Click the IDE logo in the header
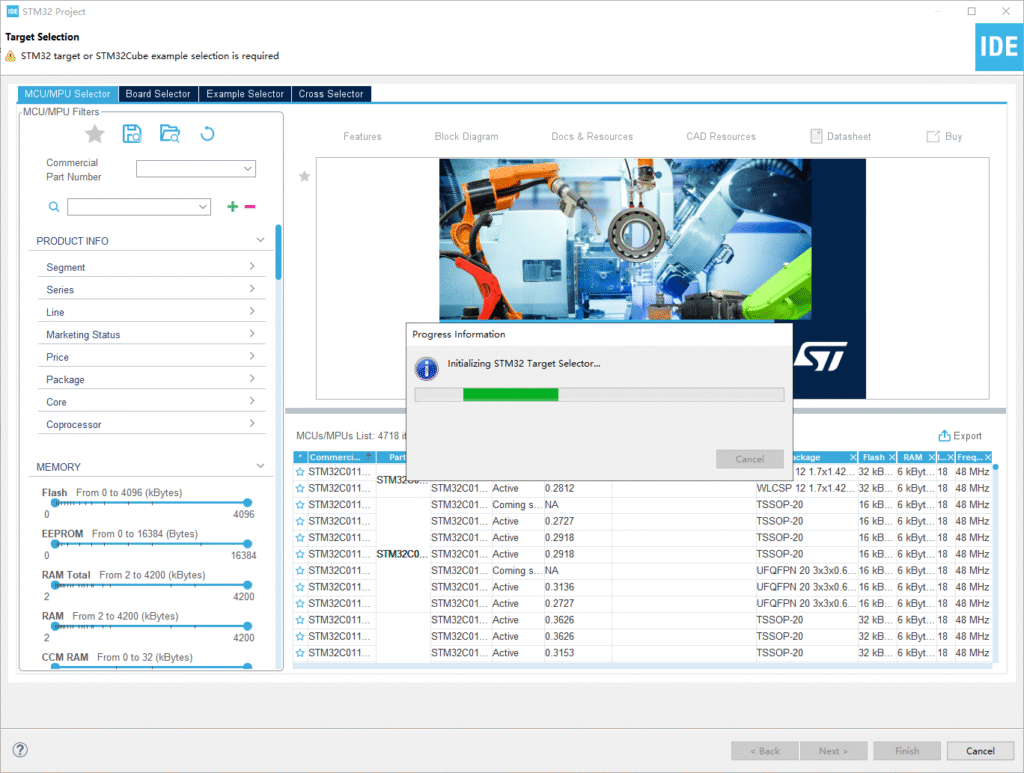1024x773 pixels. (999, 47)
